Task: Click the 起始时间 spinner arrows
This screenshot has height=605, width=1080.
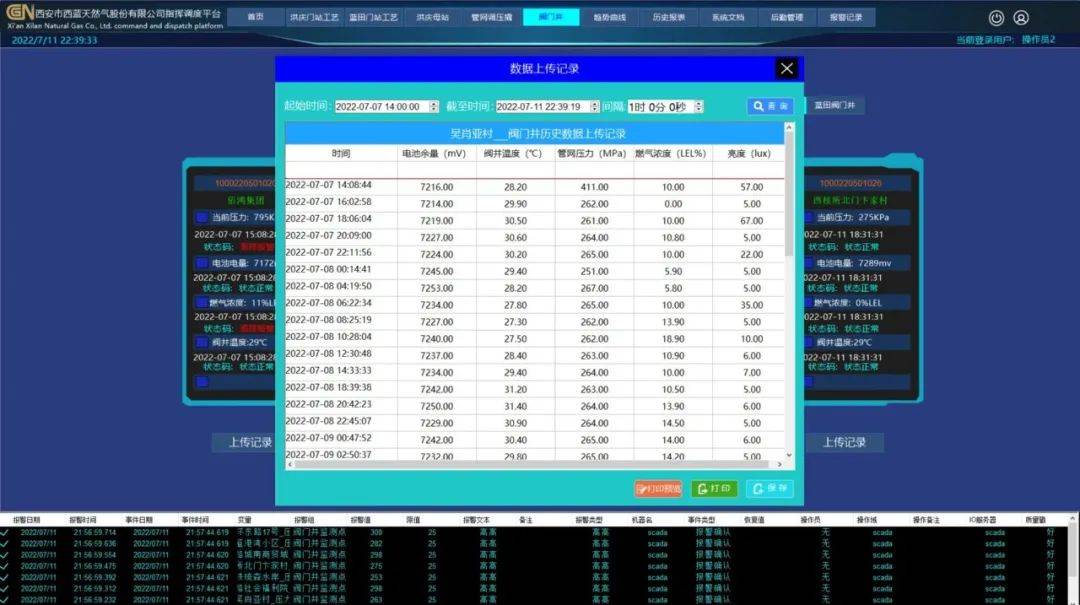Action: pos(434,107)
